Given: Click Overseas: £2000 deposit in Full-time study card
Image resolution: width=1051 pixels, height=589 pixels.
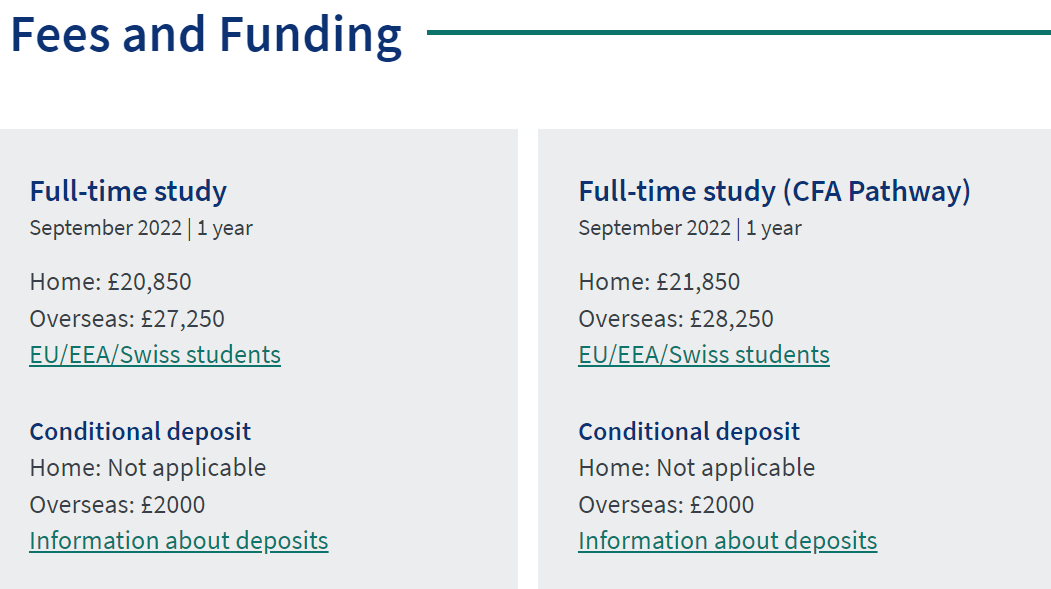Looking at the screenshot, I should (117, 505).
